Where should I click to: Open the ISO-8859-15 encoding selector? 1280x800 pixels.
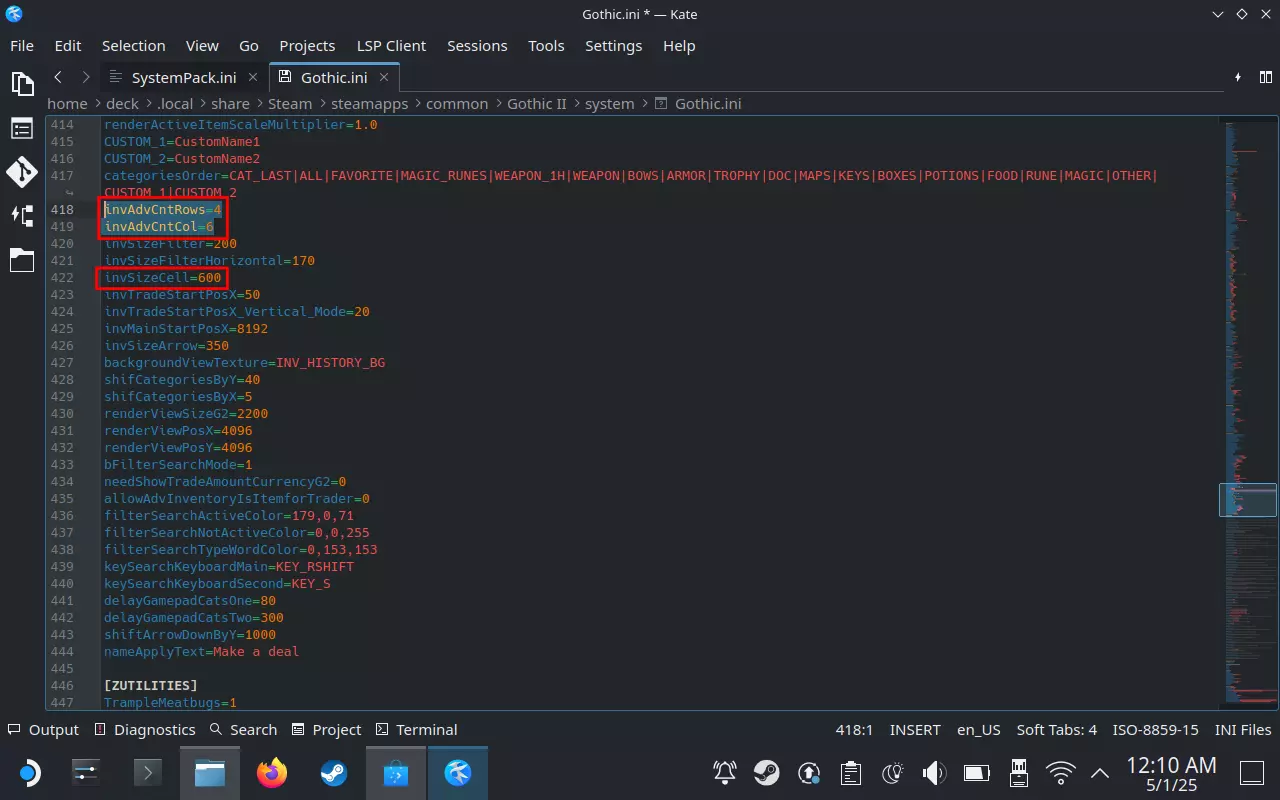coord(1155,730)
